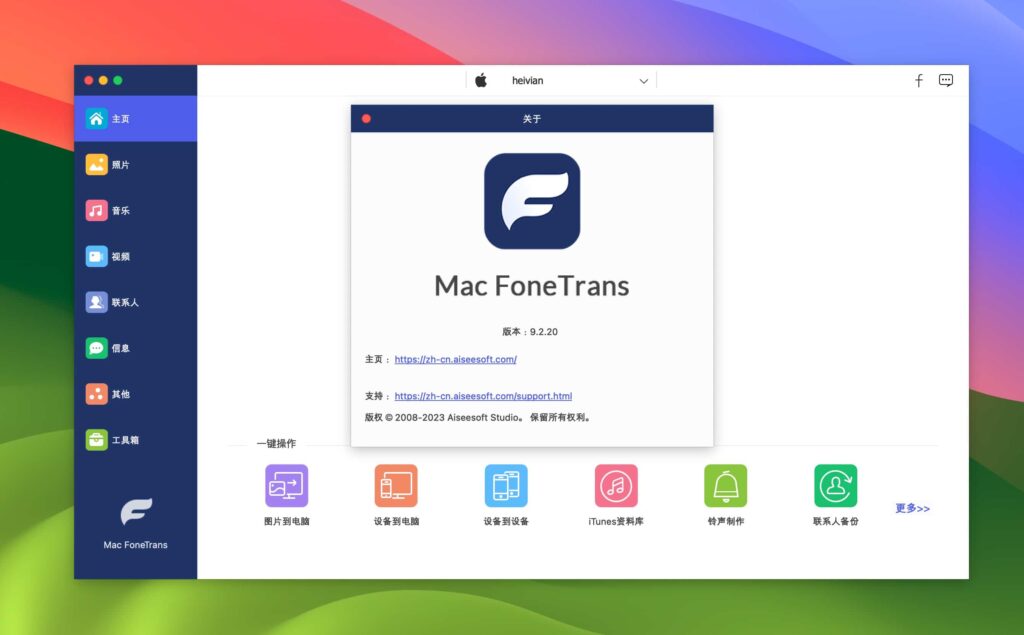Open the 照片 (Photos) section in sidebar
The image size is (1024, 635).
tap(135, 164)
